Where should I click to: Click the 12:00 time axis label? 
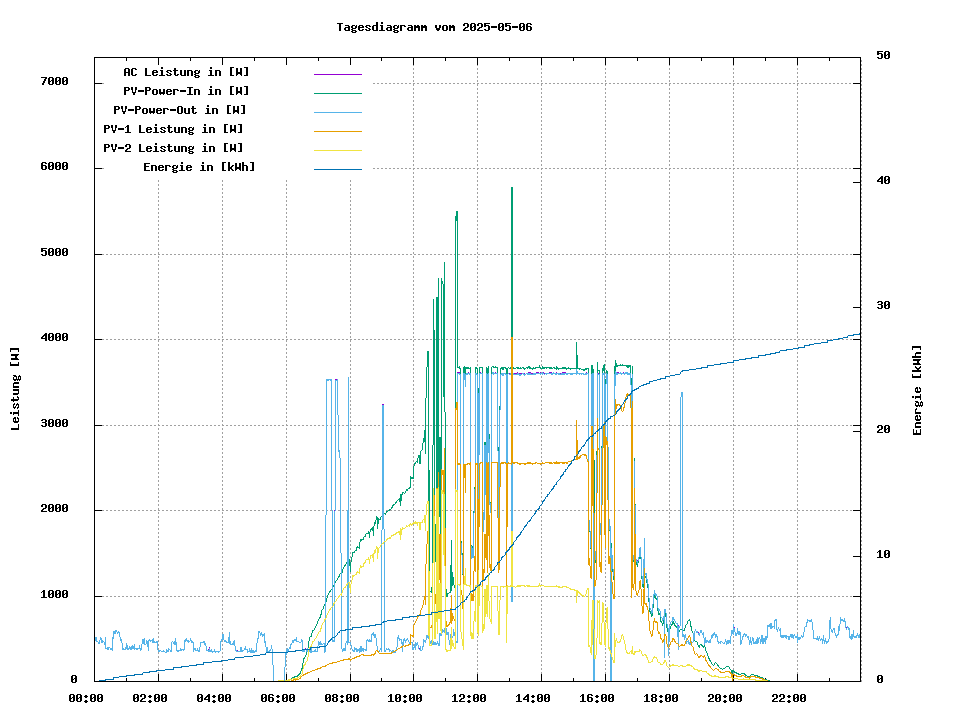[470, 698]
